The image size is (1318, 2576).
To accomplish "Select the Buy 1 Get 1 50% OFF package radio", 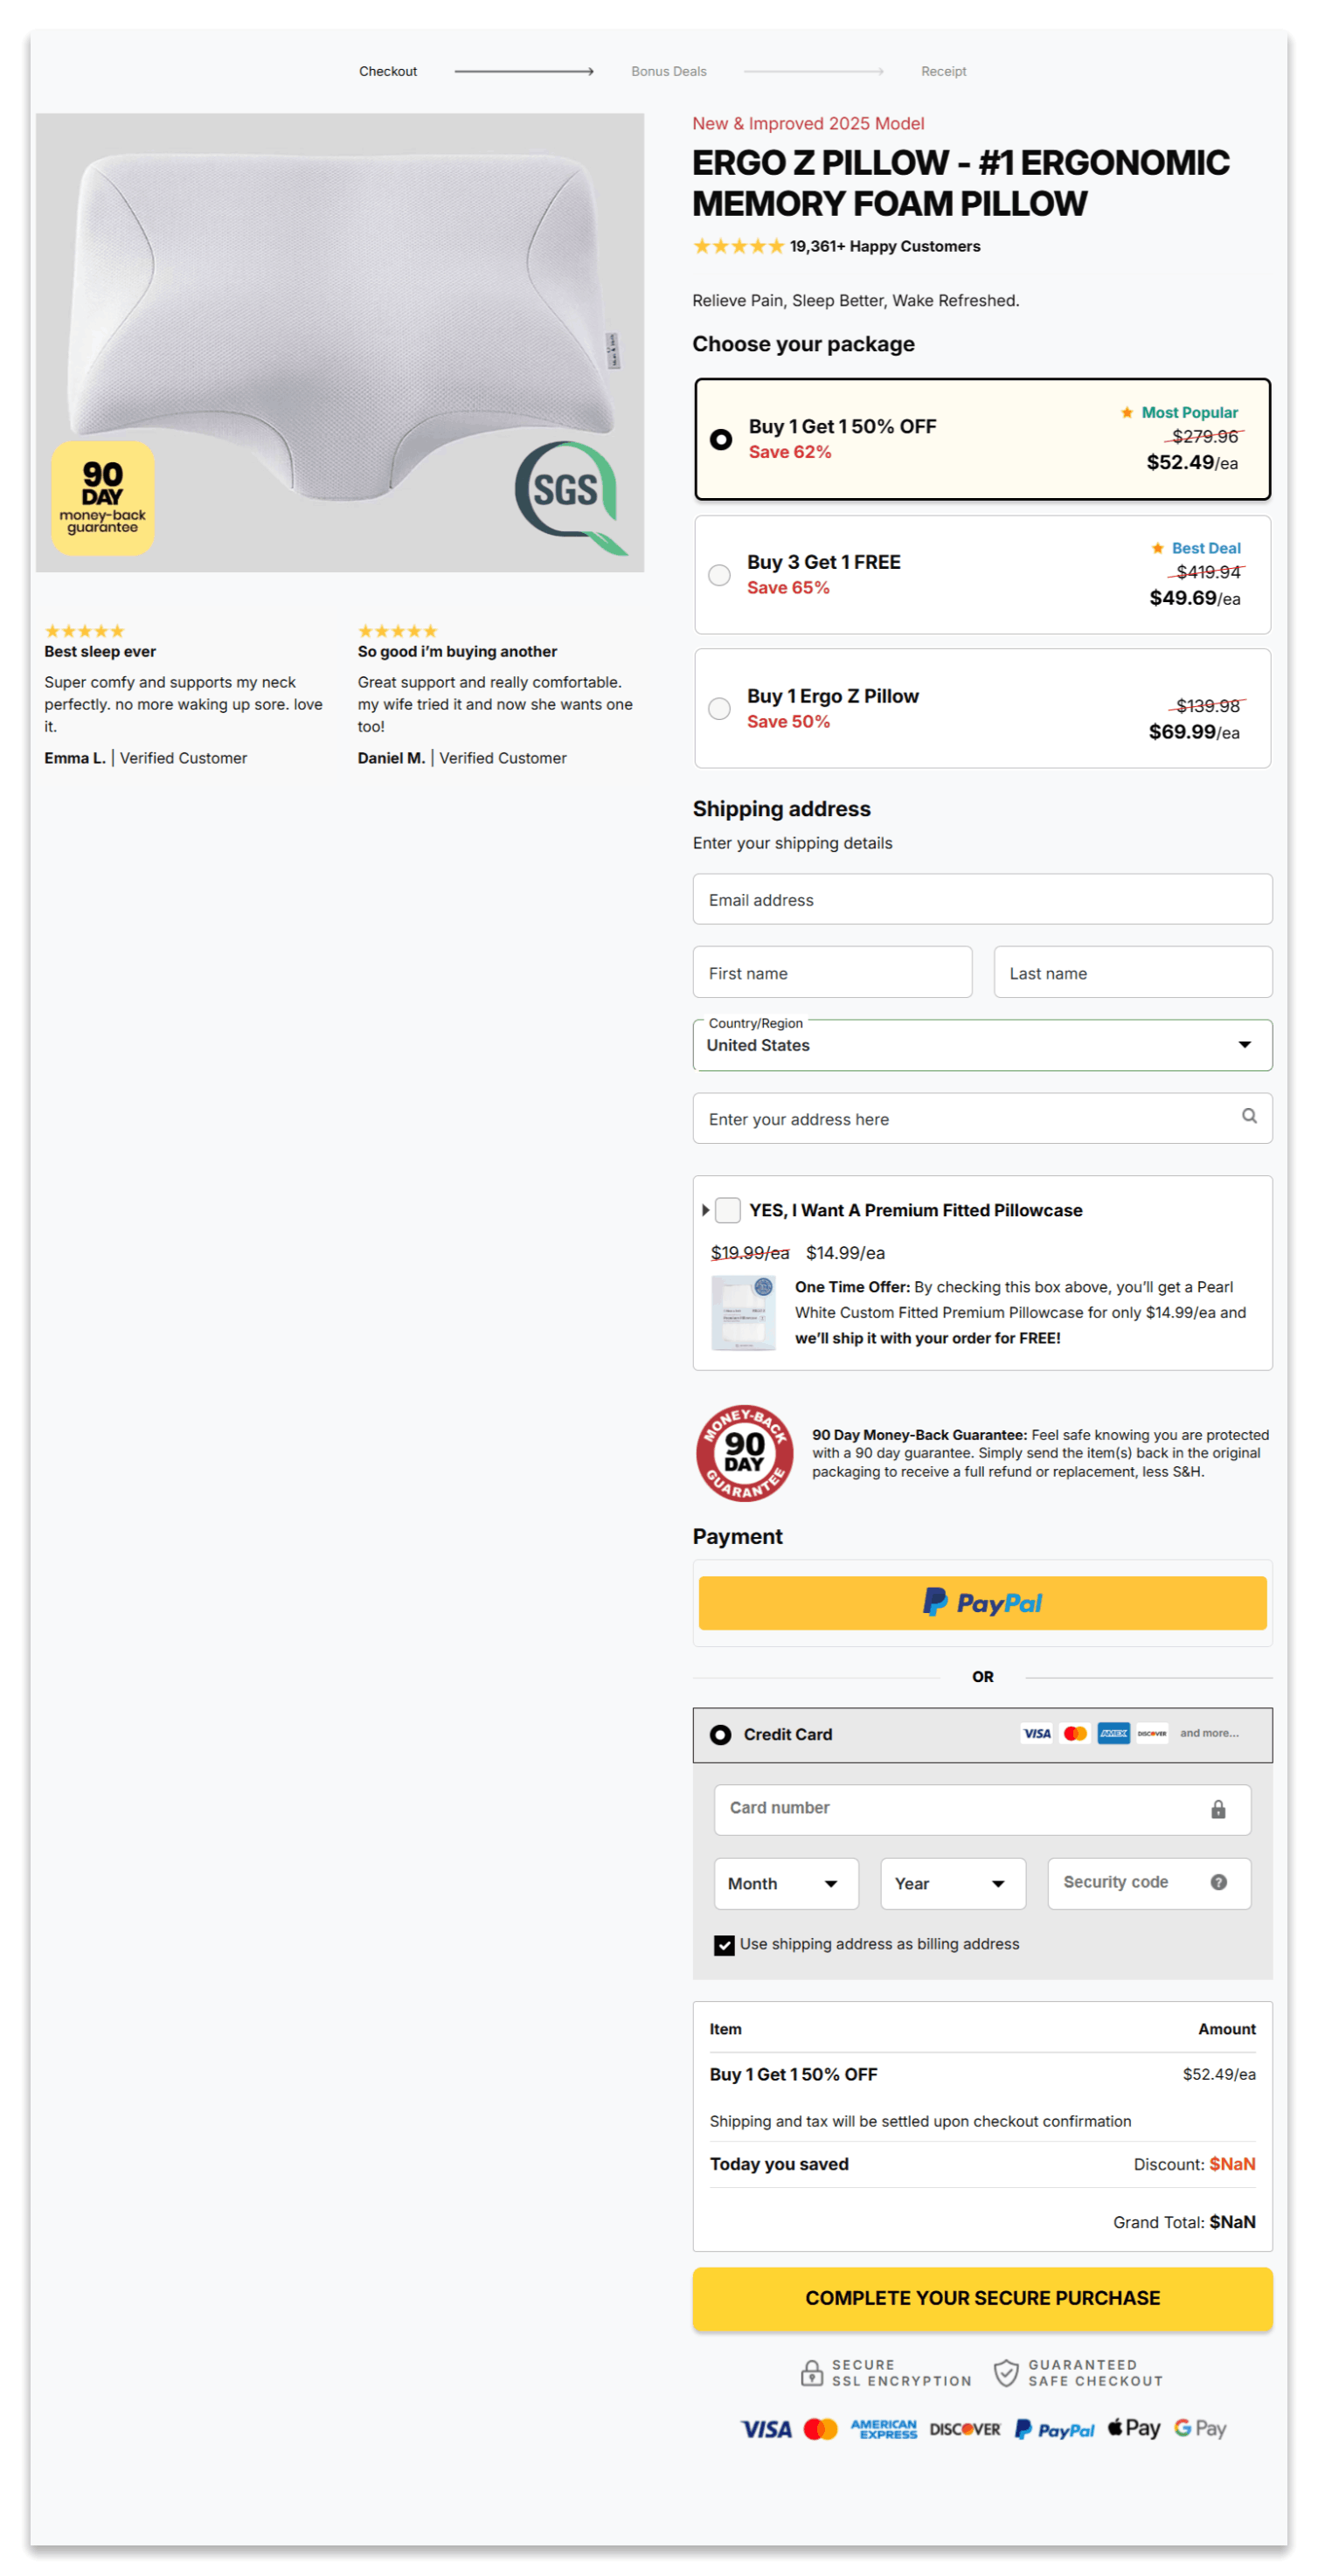I will click(x=720, y=440).
